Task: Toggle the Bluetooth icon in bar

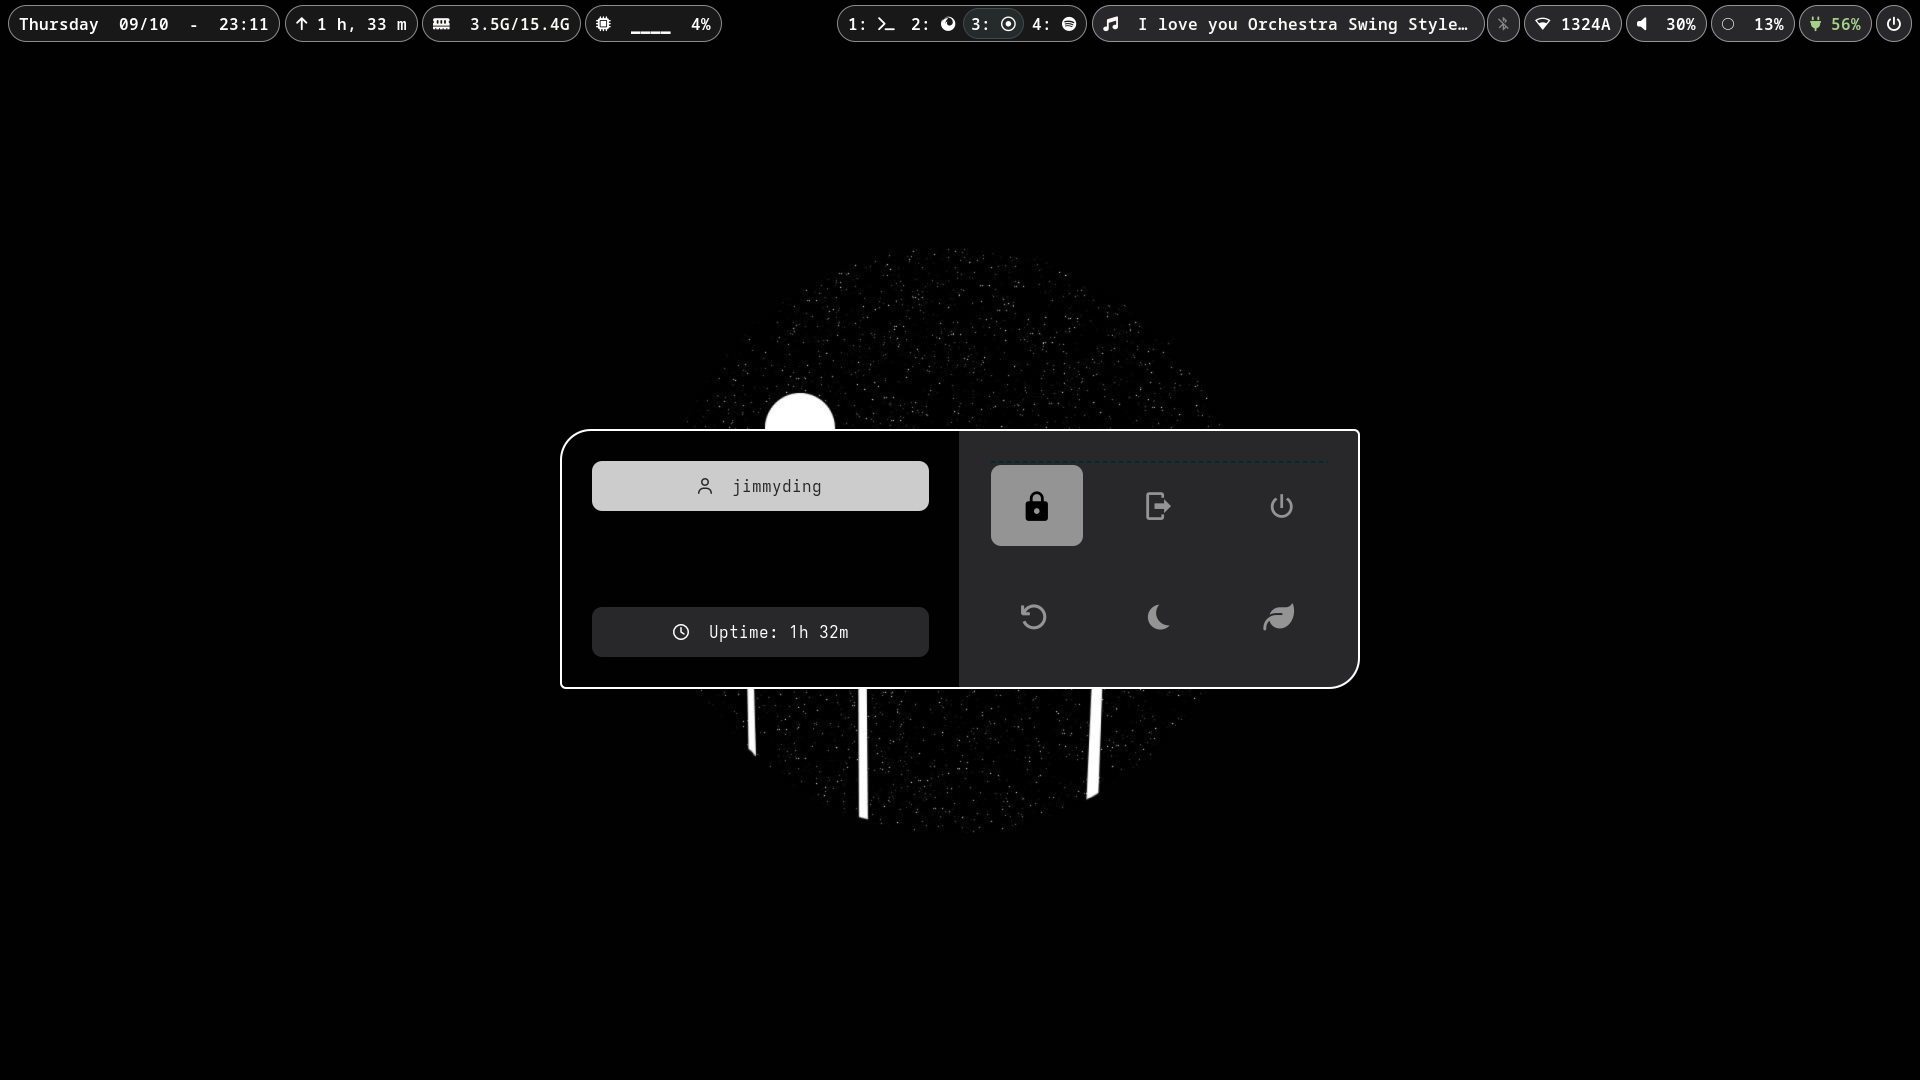Action: [x=1503, y=24]
